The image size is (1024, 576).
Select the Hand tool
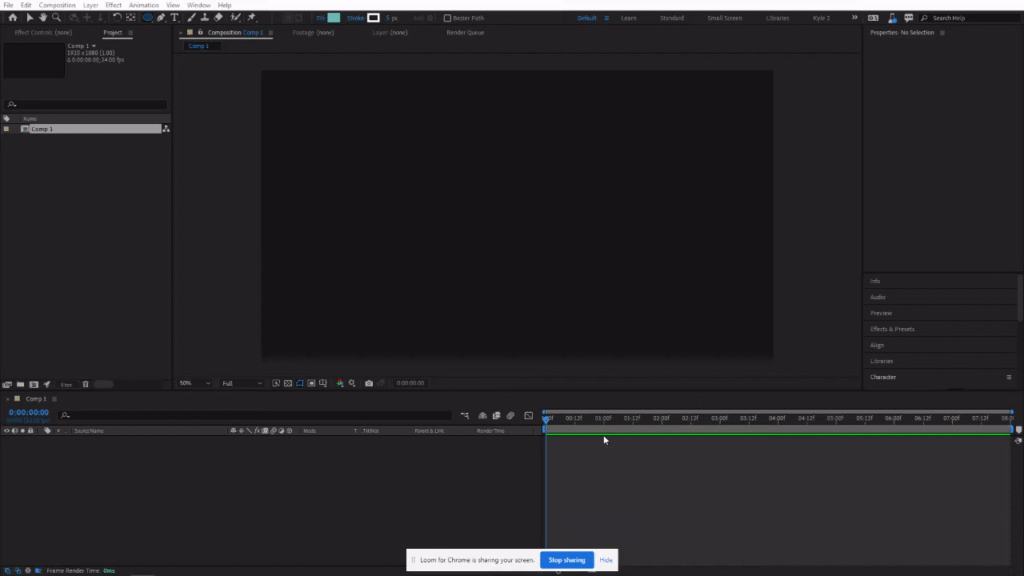click(43, 18)
